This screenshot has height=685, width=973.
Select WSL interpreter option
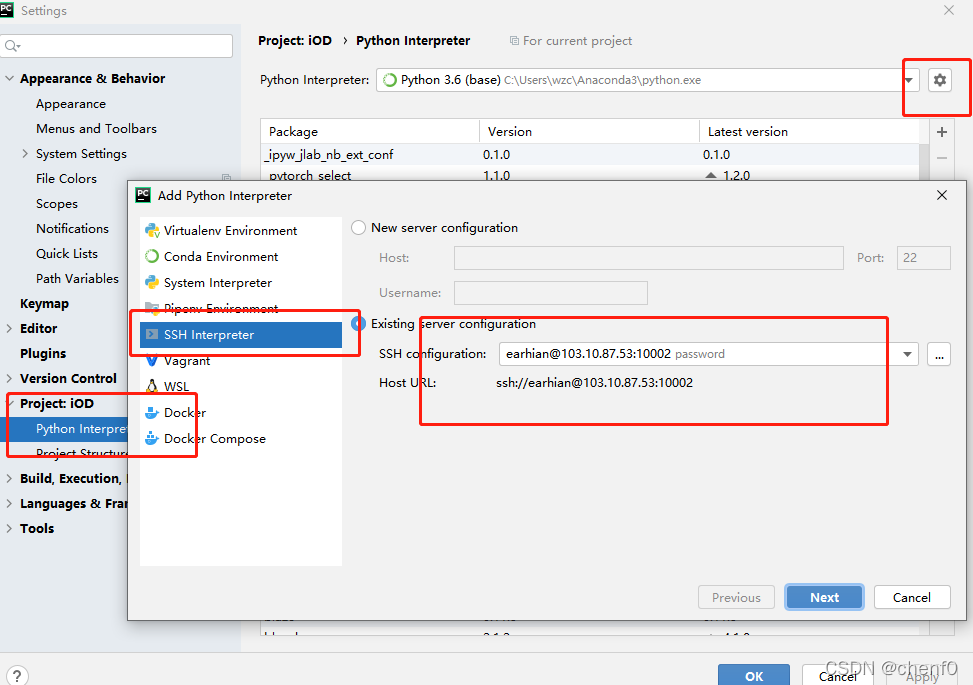pos(241,387)
